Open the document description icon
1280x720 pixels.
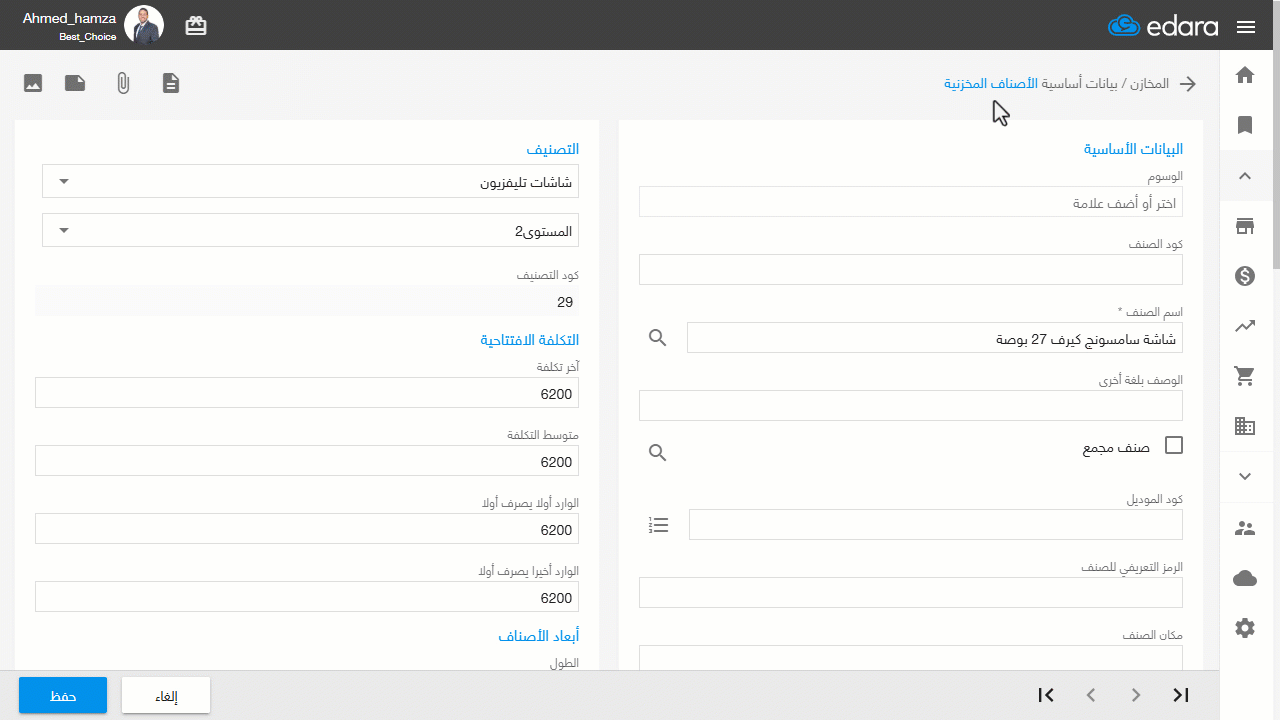click(x=172, y=83)
